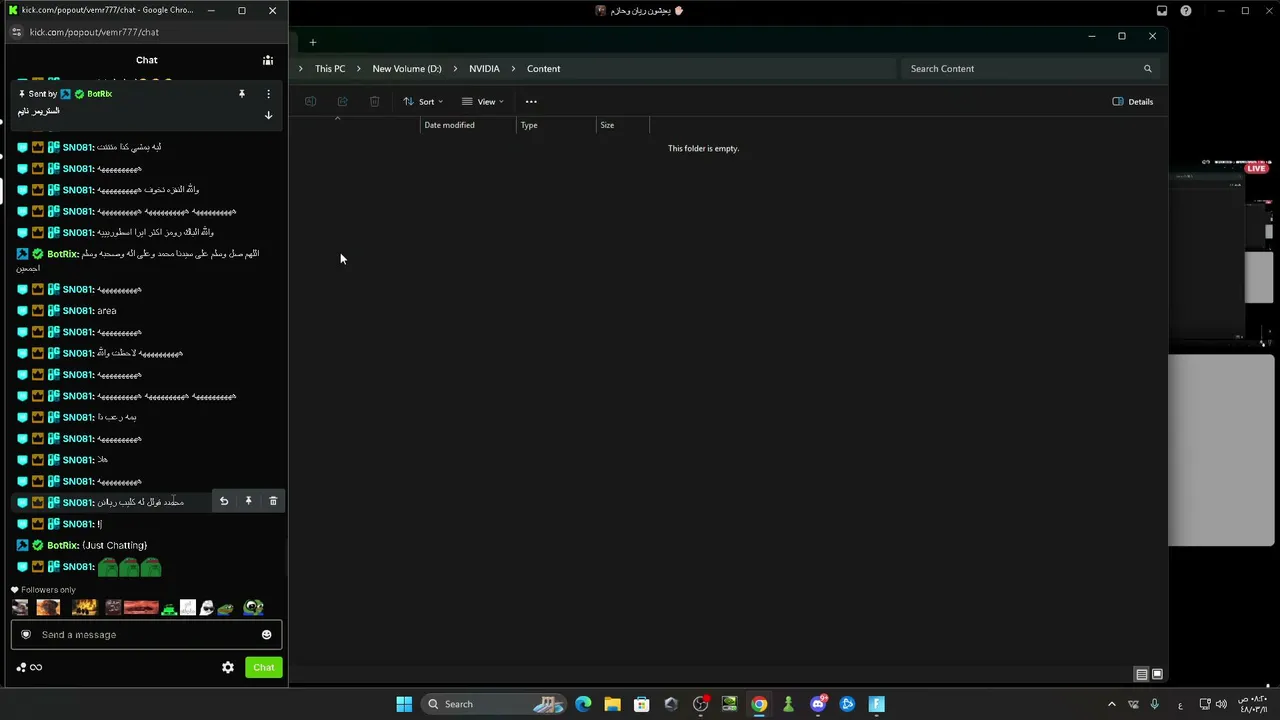1280x720 pixels.
Task: Open chat settings gear
Action: pyautogui.click(x=228, y=667)
